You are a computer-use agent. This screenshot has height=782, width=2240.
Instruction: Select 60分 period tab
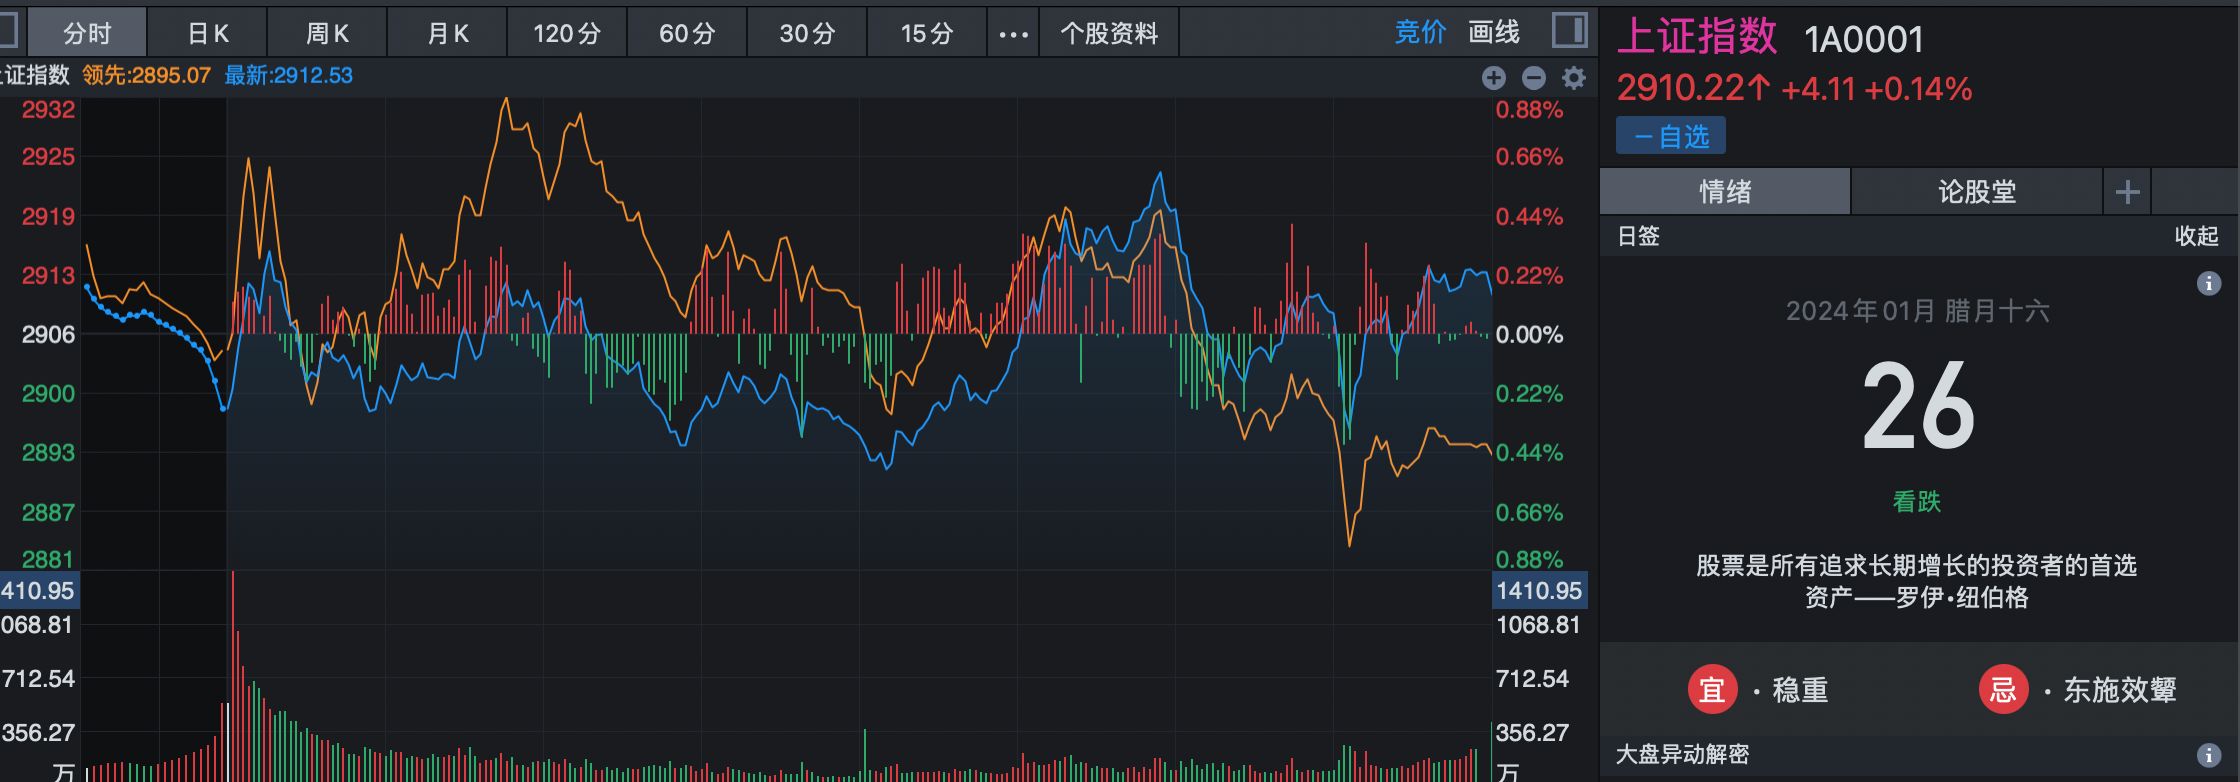pyautogui.click(x=688, y=33)
